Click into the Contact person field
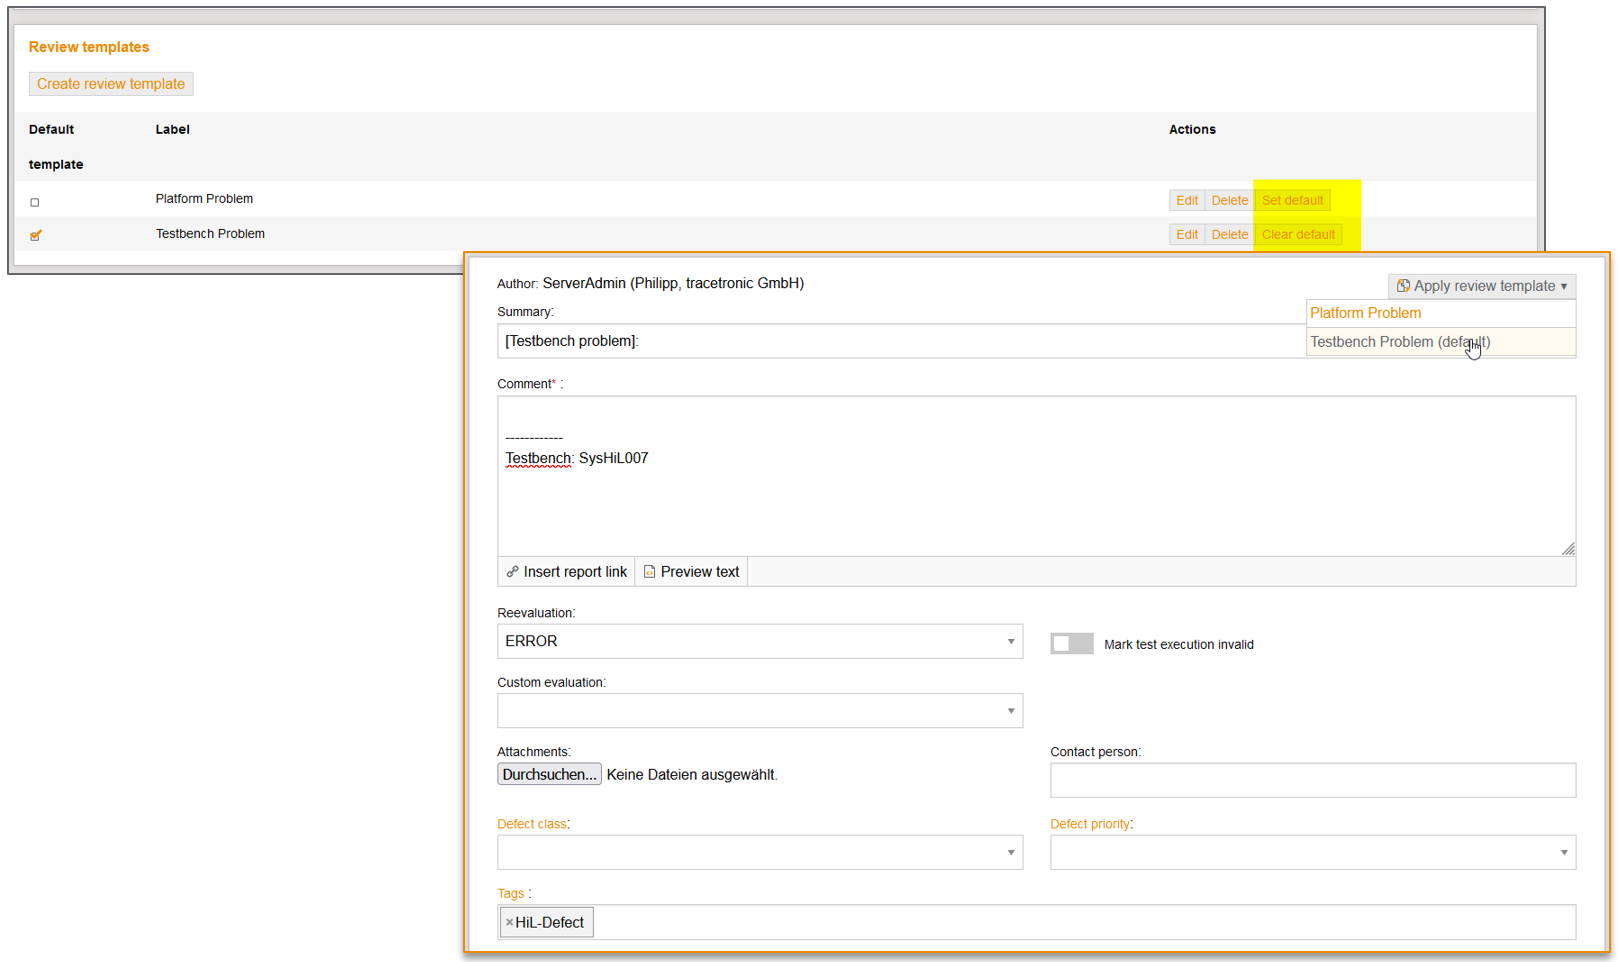 (x=1312, y=781)
